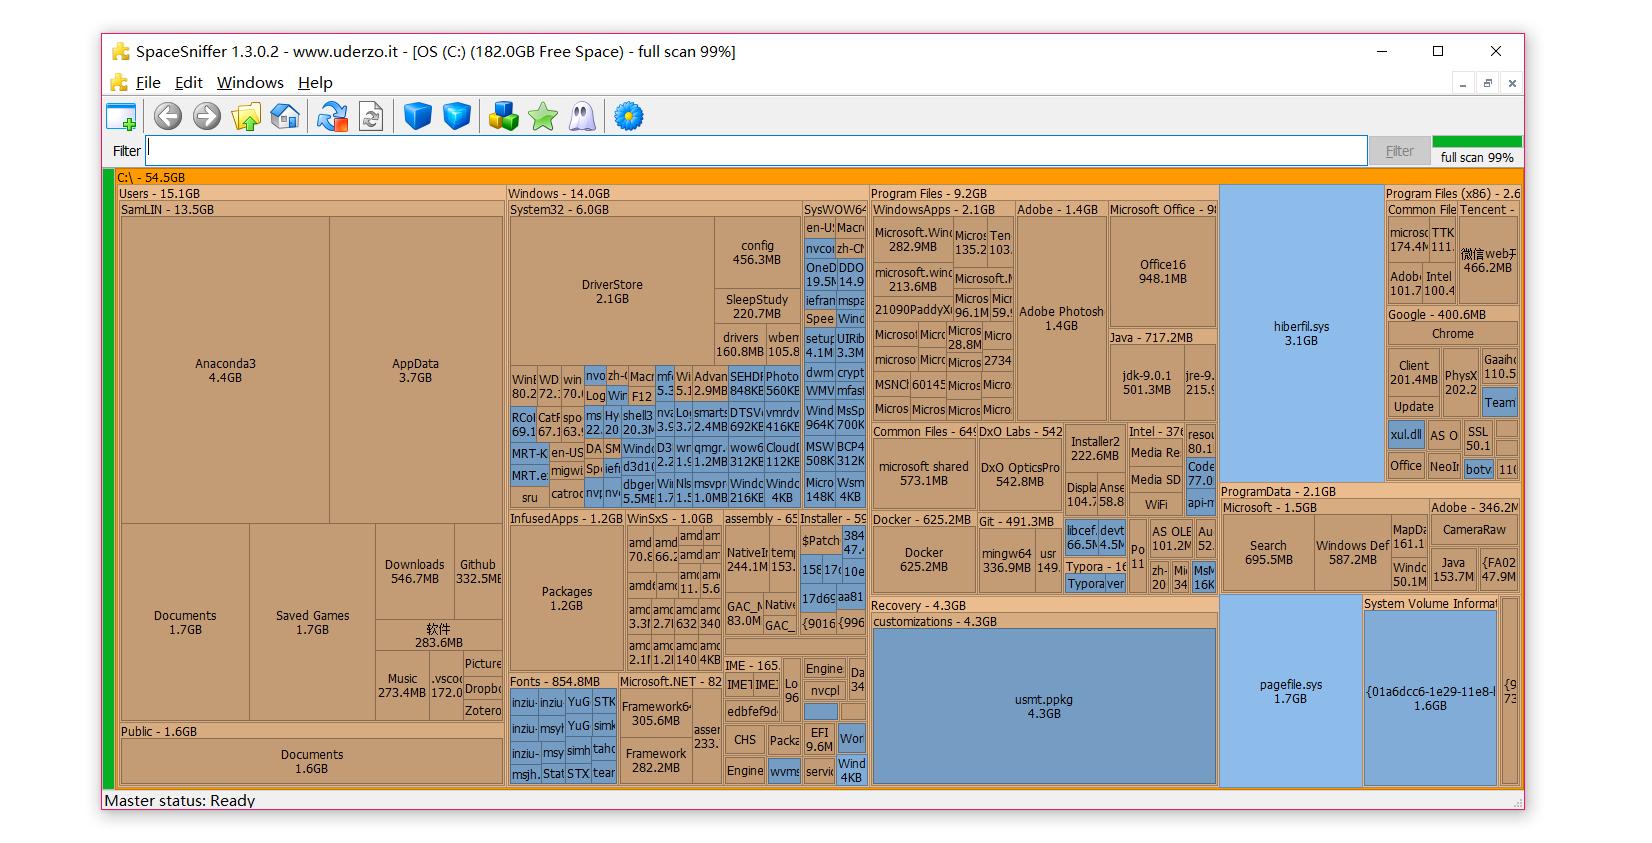Select the Saved Games 1.7GB block
Screen dimensions: 1652x843
pyautogui.click(x=312, y=622)
